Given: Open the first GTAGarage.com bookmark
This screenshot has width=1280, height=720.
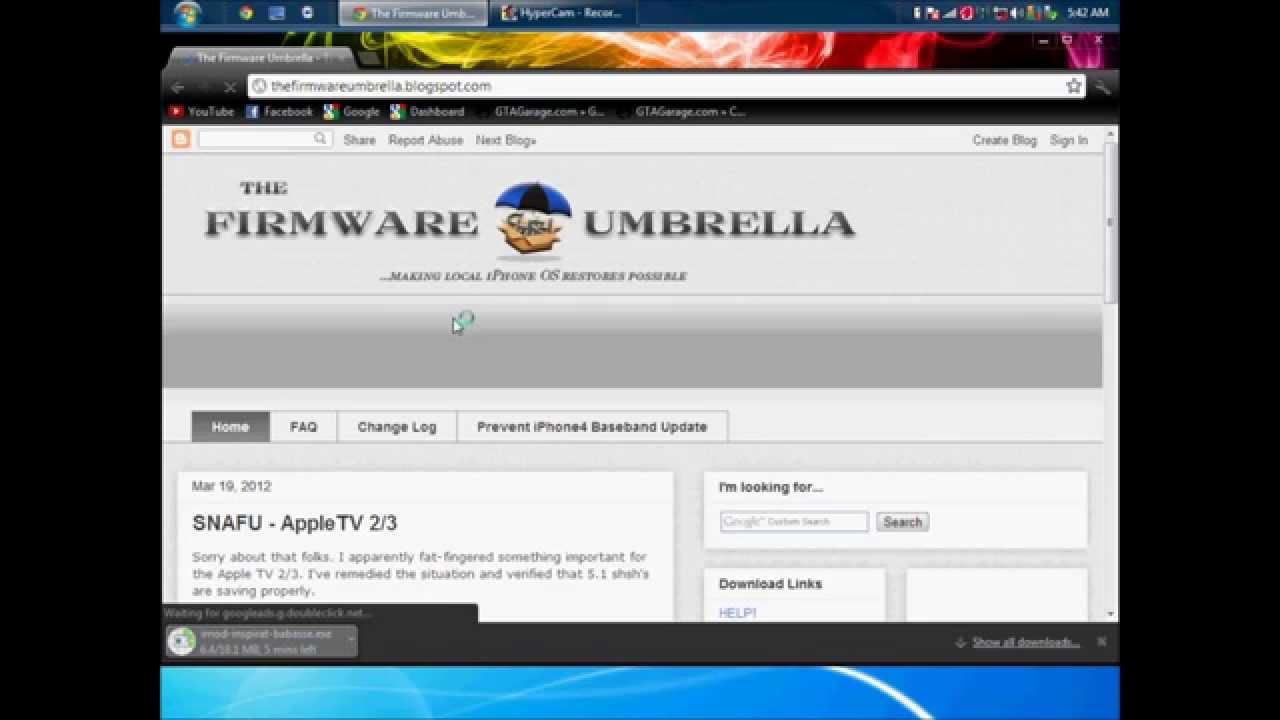Looking at the screenshot, I should coord(540,112).
